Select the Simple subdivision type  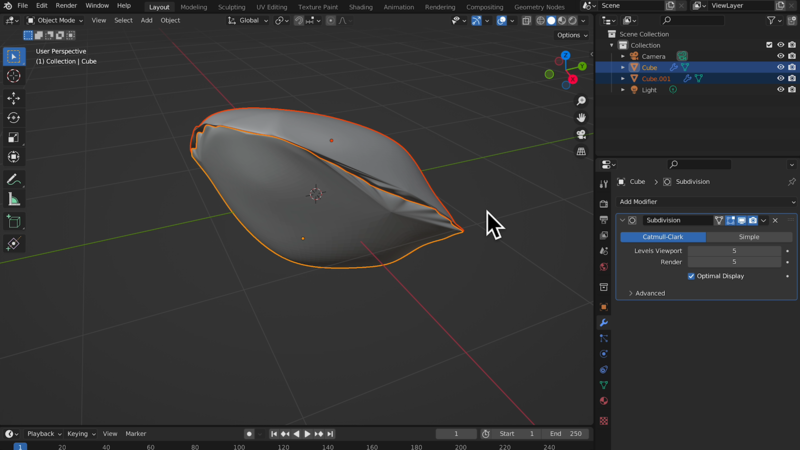[x=748, y=237]
